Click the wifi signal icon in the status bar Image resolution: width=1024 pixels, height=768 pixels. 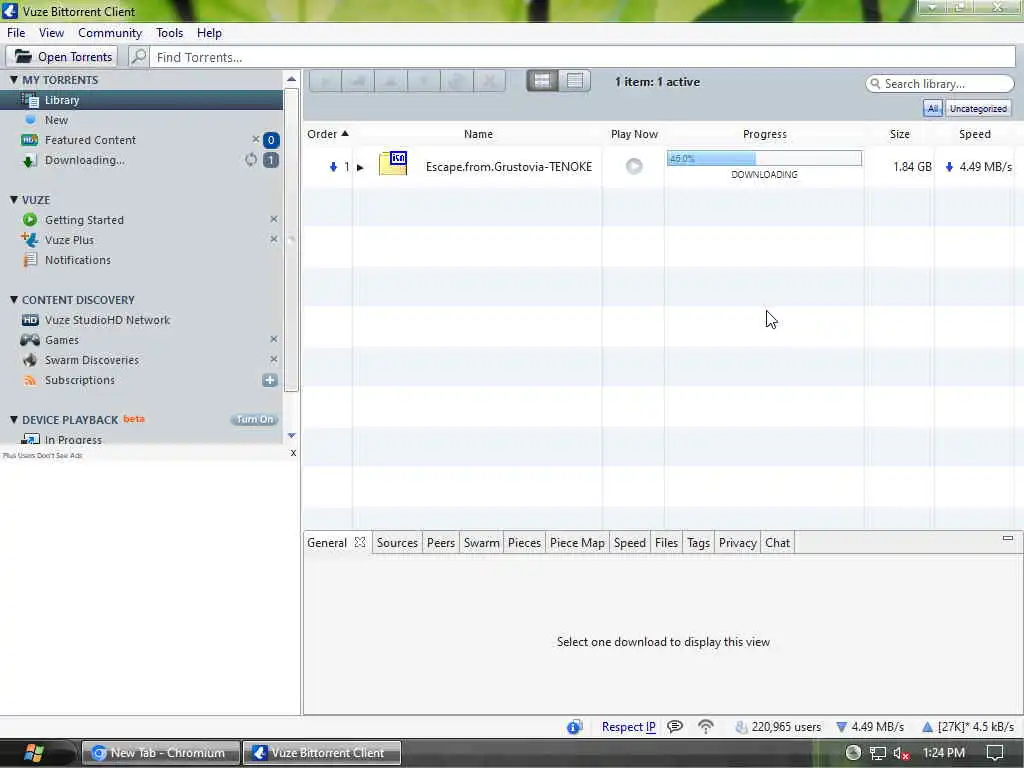click(705, 726)
